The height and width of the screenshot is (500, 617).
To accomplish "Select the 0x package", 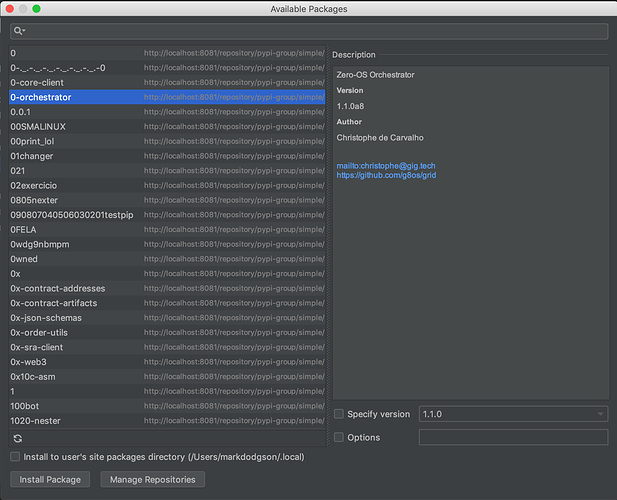I will (x=167, y=273).
